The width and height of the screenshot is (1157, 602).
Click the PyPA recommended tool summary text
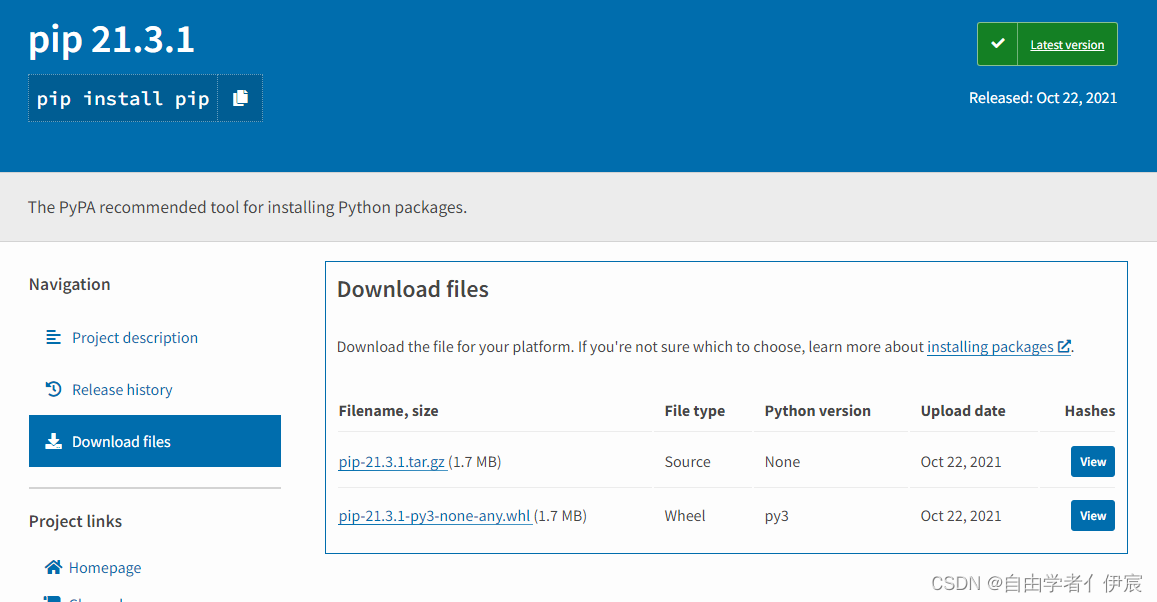[247, 207]
